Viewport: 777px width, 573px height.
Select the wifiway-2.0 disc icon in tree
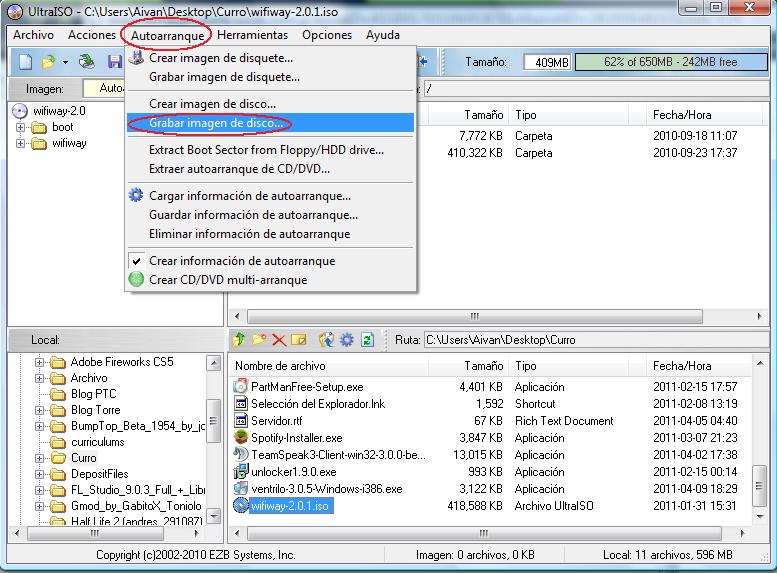point(20,111)
